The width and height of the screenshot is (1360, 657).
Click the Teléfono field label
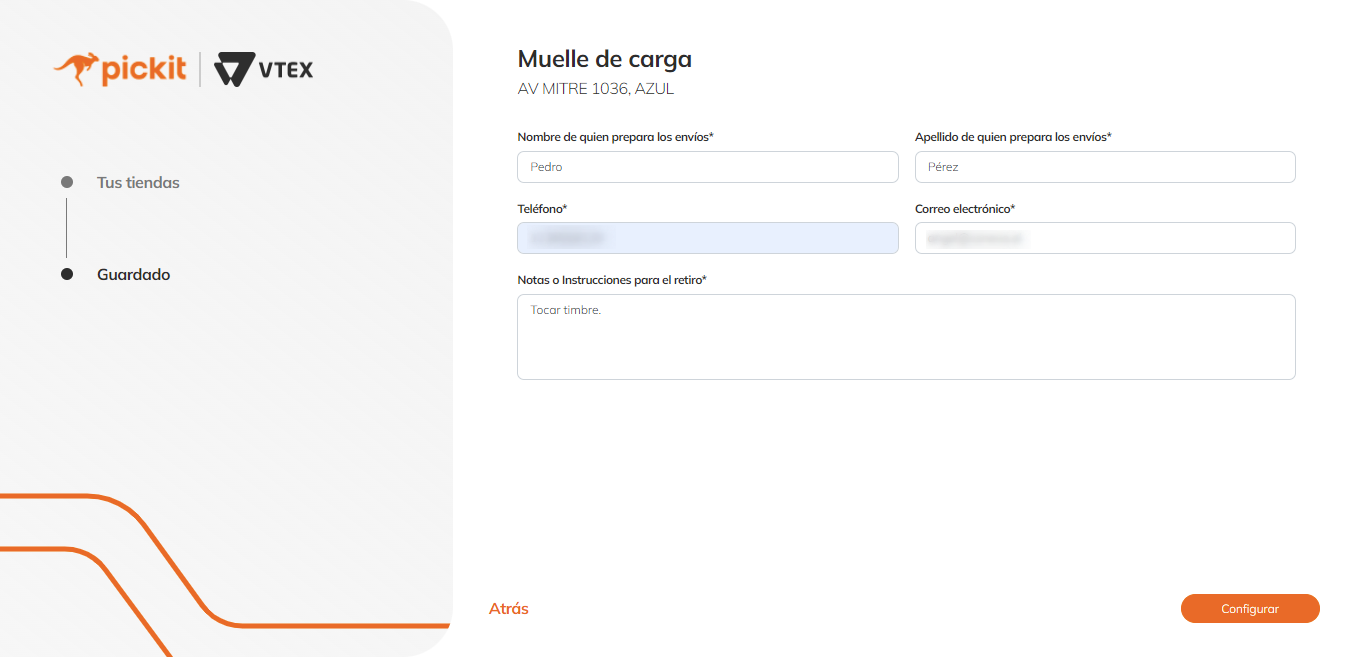542,209
